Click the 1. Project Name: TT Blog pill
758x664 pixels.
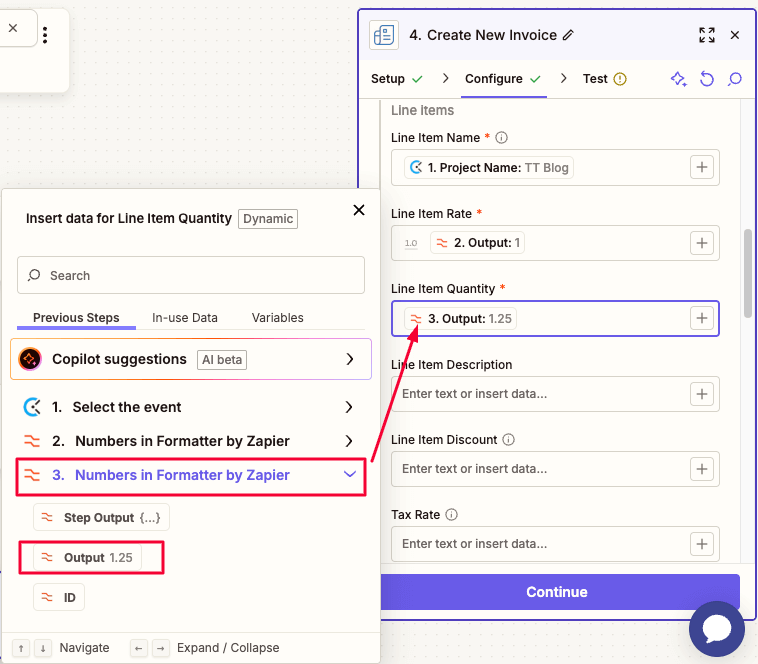click(x=489, y=168)
